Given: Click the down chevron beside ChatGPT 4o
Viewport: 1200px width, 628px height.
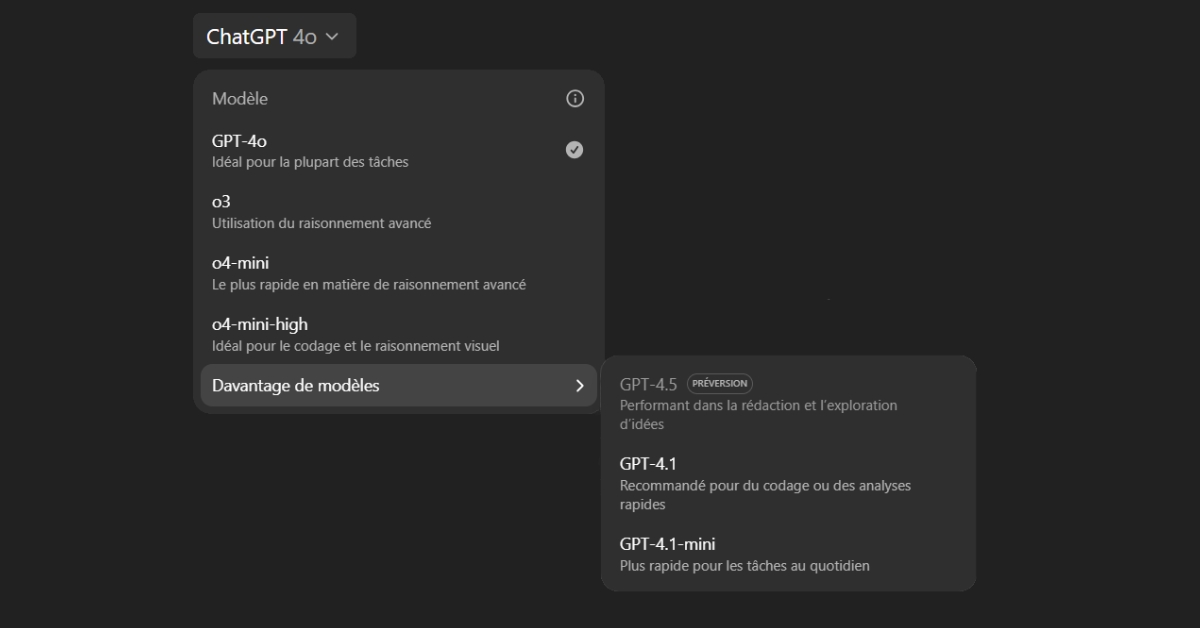Looking at the screenshot, I should (x=333, y=36).
